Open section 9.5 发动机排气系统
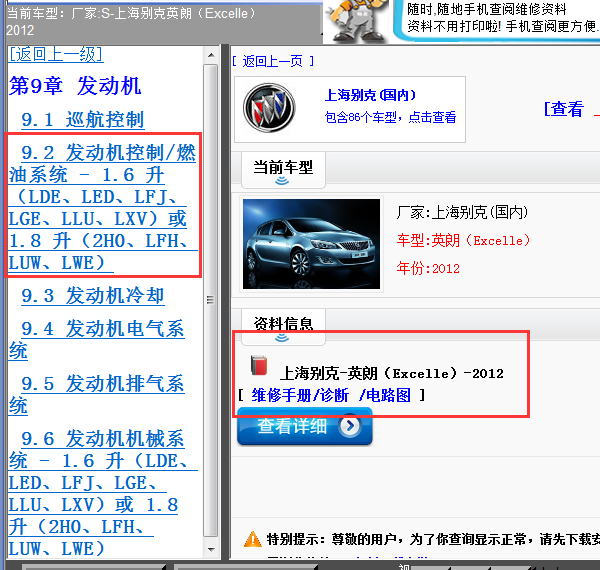This screenshot has width=600, height=570. [97, 395]
